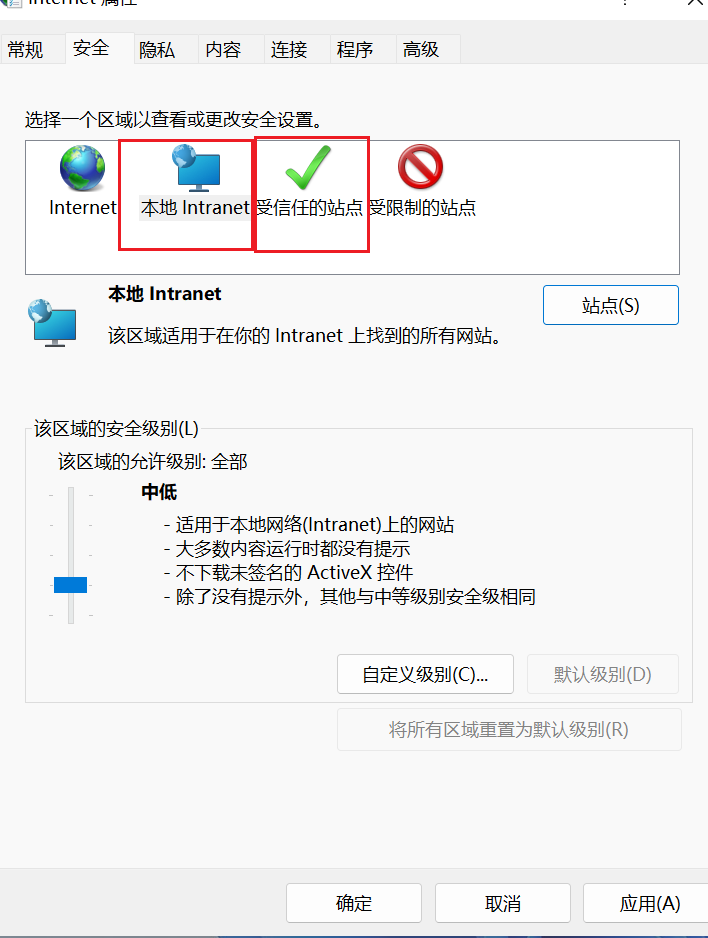The image size is (708, 938).
Task: Switch to the 程序 tab
Action: [x=355, y=50]
